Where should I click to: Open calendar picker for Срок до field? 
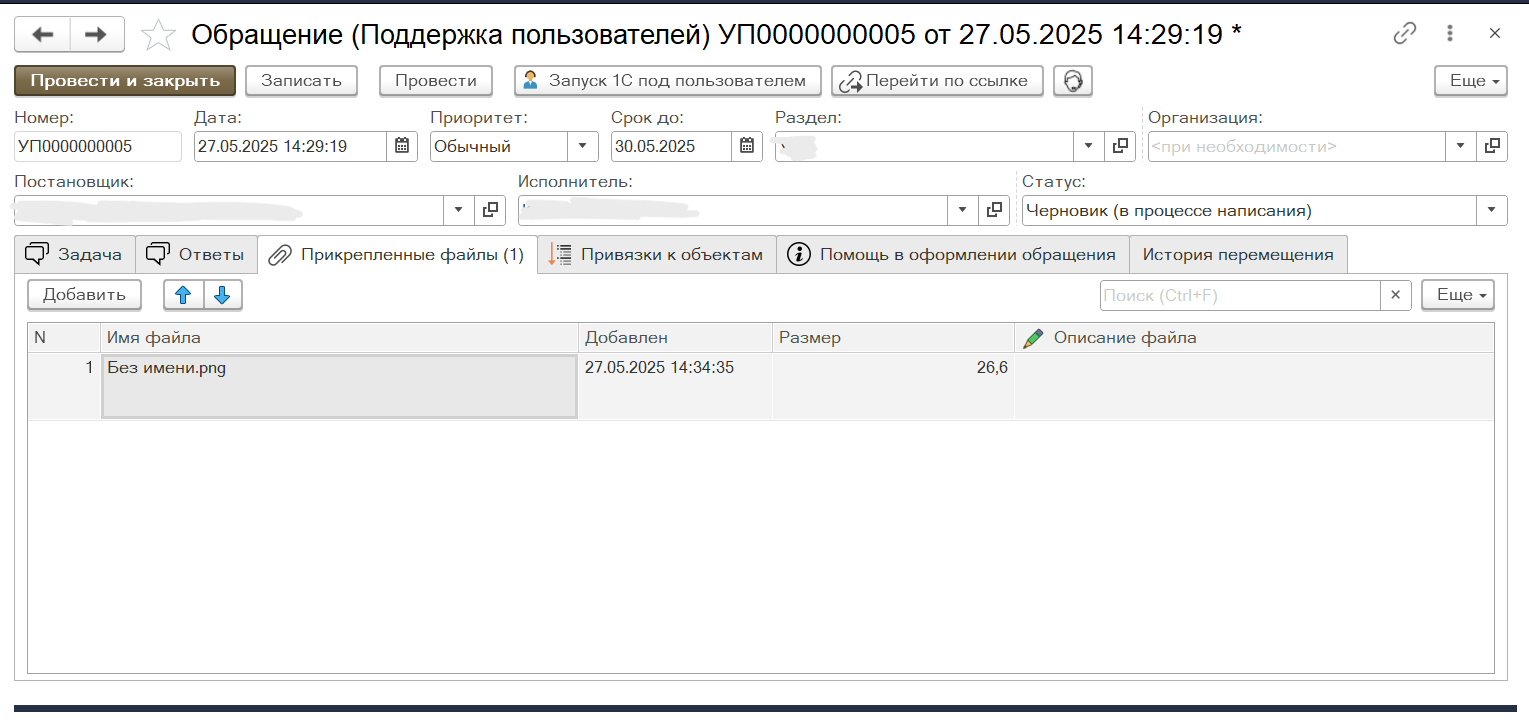pyautogui.click(x=746, y=146)
